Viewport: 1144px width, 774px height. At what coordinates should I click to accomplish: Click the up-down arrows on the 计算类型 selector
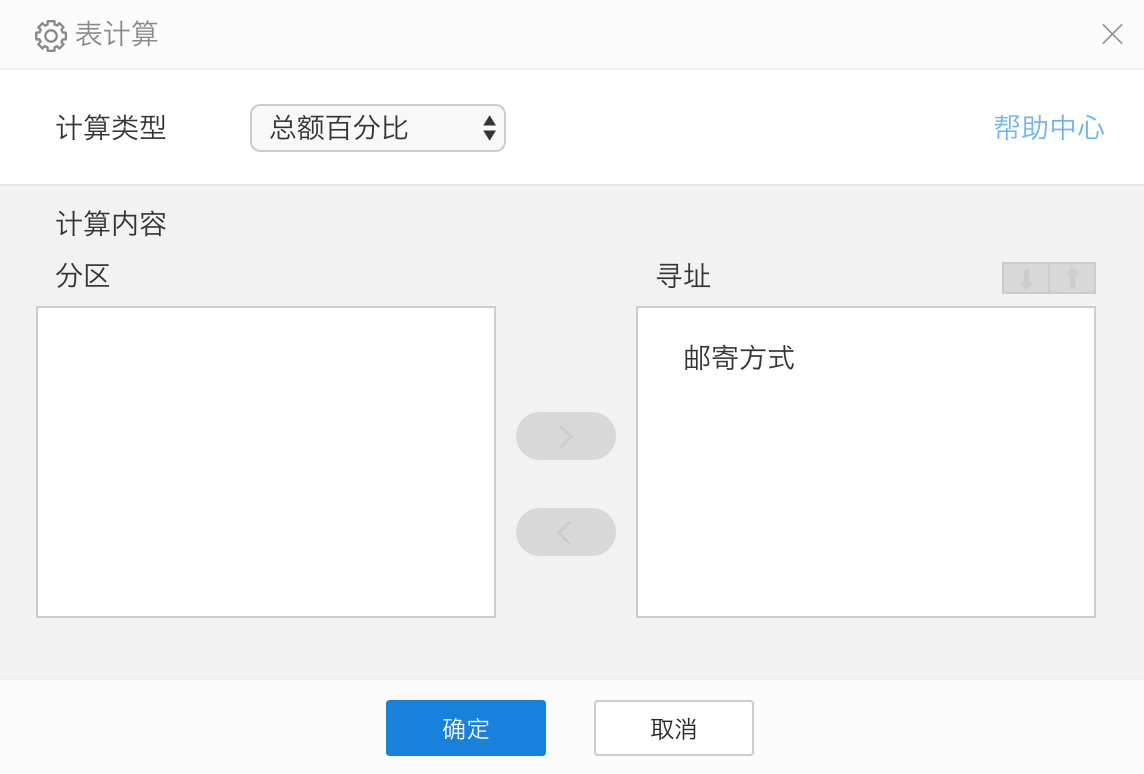click(x=489, y=128)
